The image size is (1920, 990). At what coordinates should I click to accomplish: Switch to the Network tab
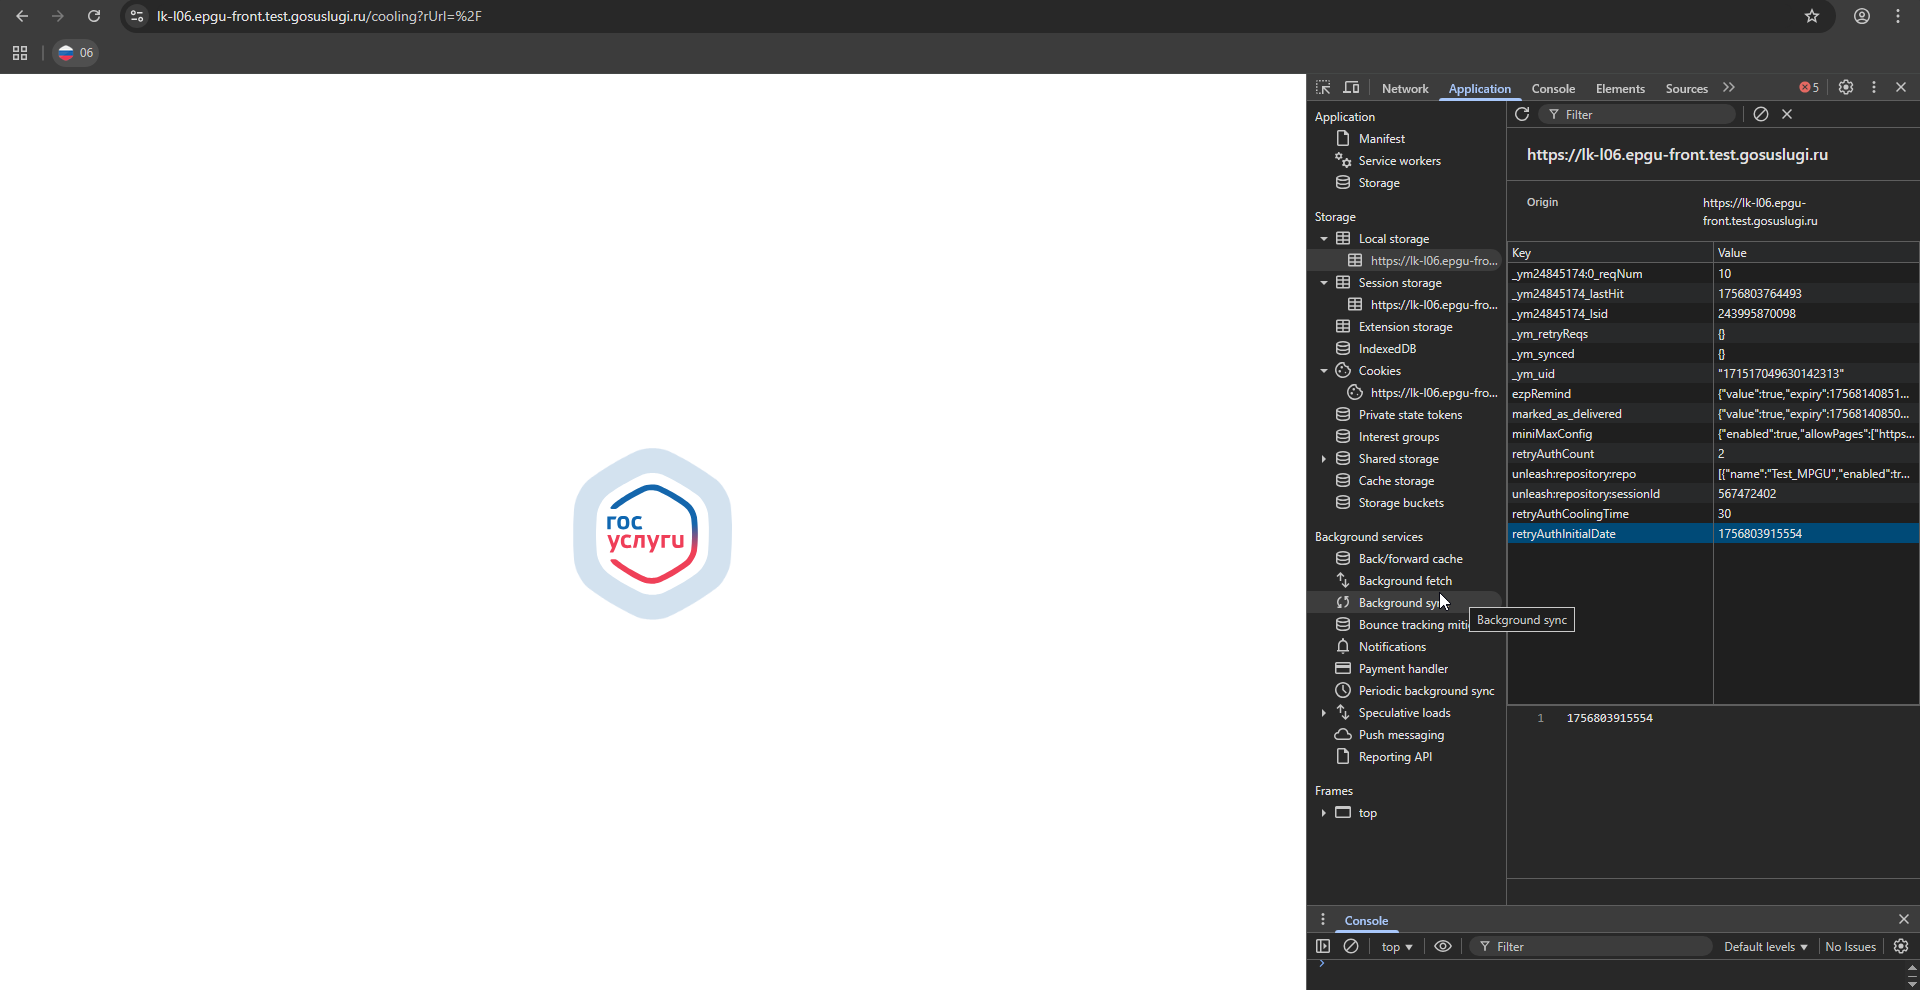coord(1405,88)
